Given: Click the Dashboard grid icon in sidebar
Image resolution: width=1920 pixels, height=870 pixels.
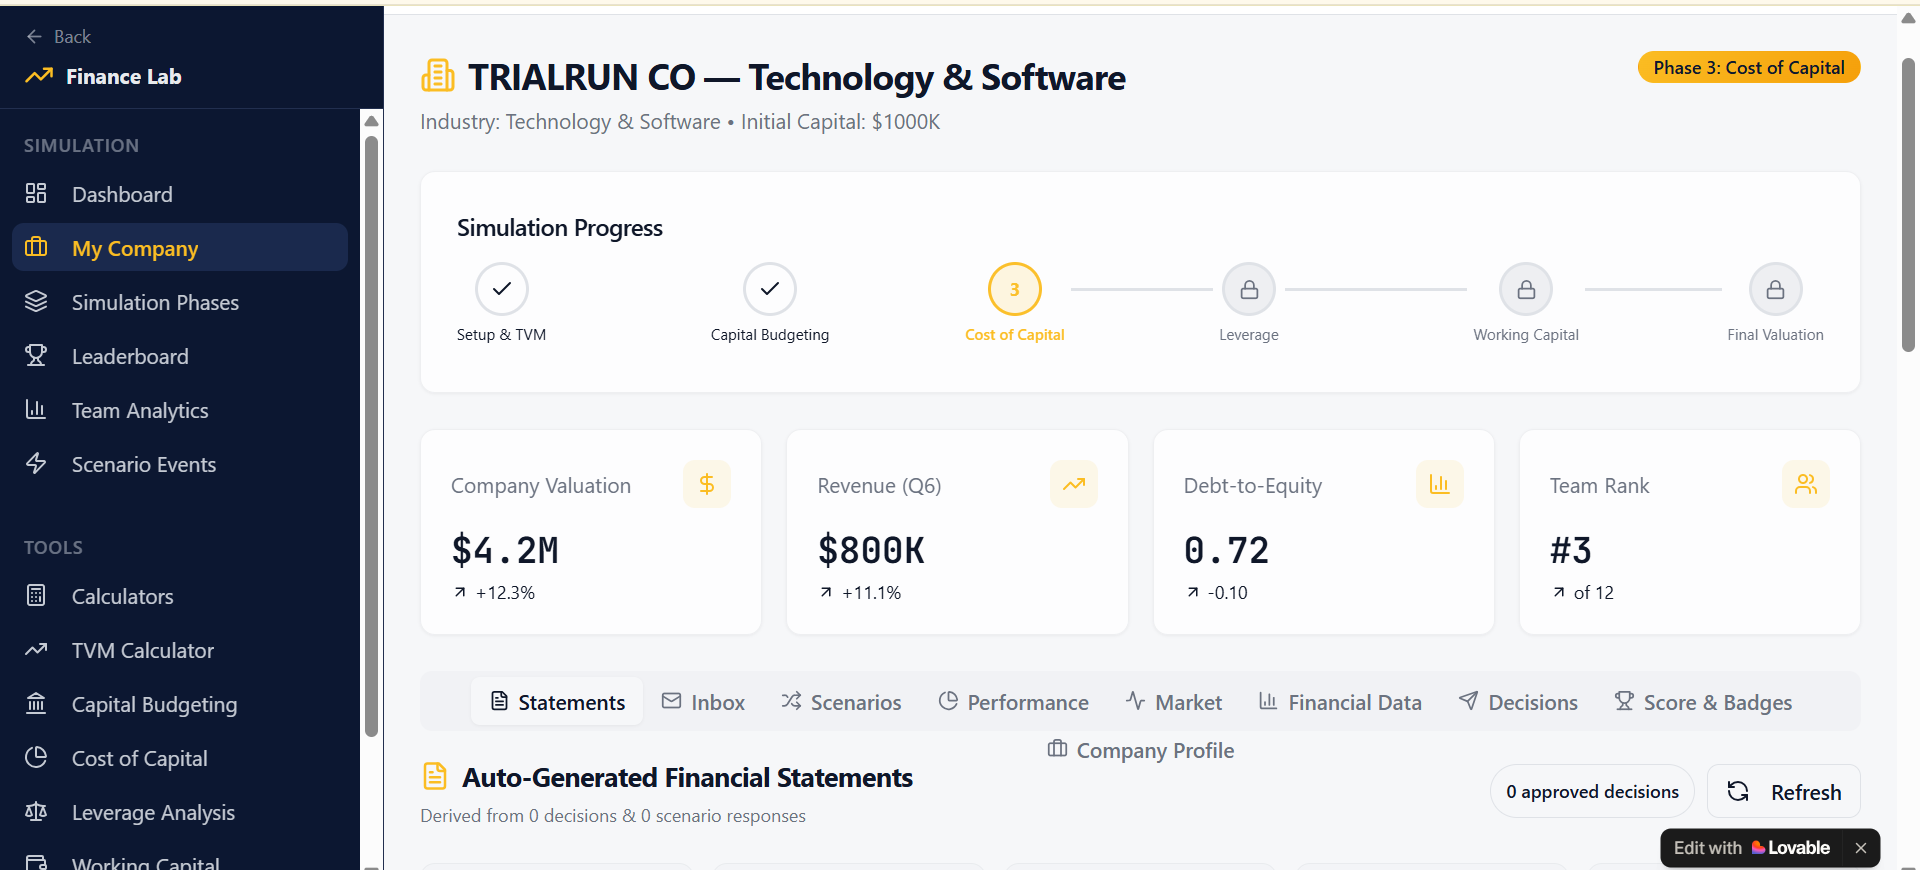Looking at the screenshot, I should coord(36,194).
